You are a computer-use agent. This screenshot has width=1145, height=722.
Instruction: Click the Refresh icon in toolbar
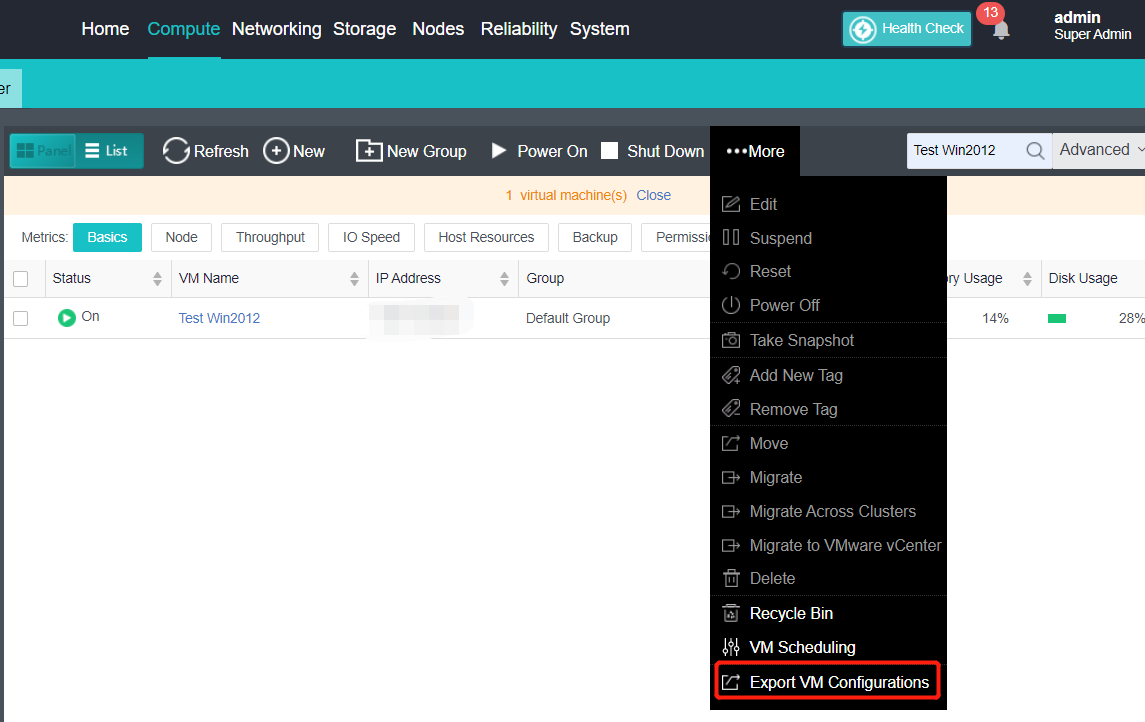pos(176,151)
